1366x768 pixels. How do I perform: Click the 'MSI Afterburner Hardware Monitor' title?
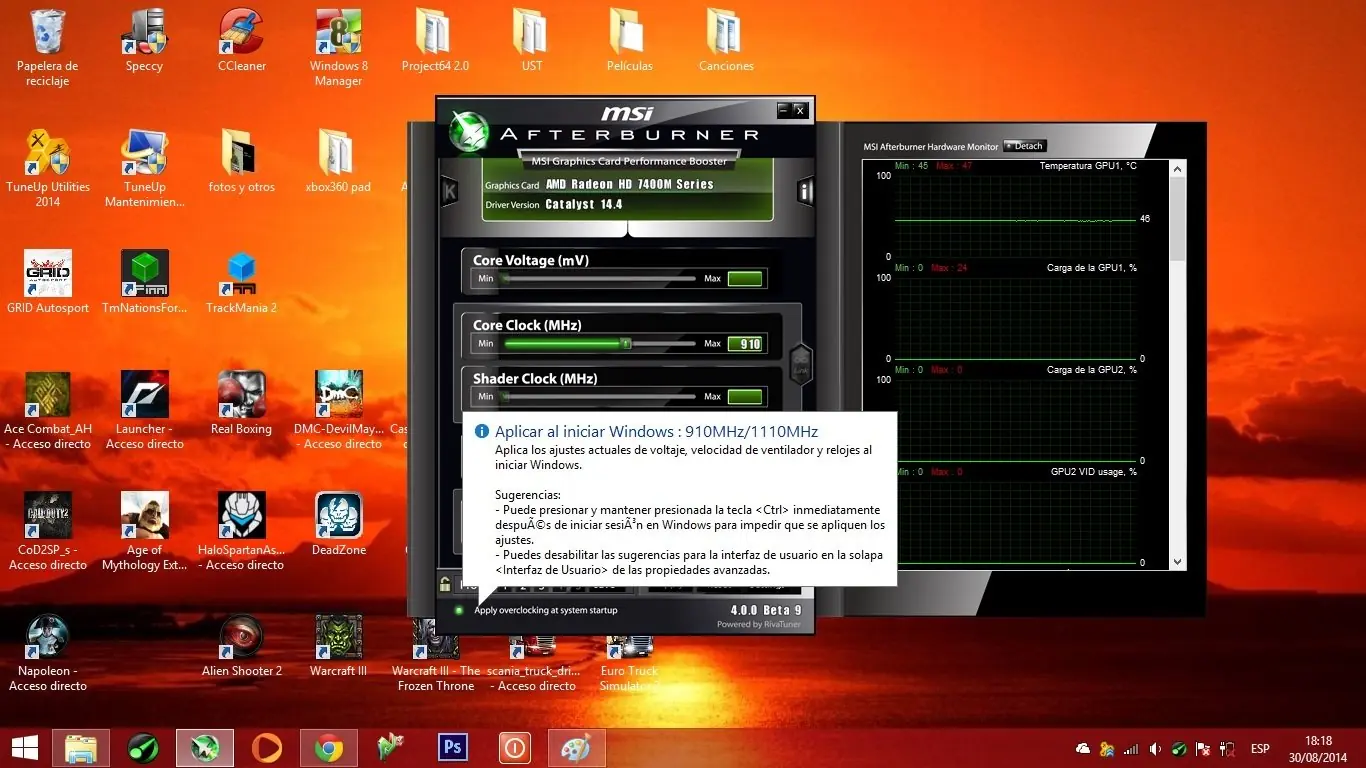point(931,147)
